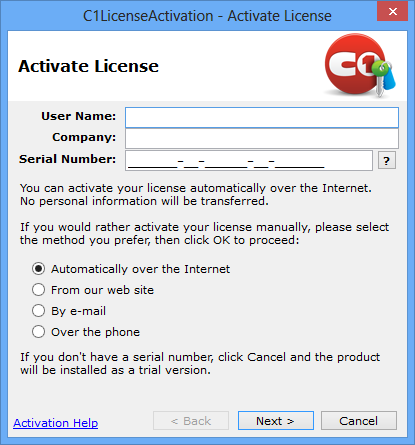Viewport: 415px width, 445px height.
Task: Click the Cancel button
Action: coord(359,421)
